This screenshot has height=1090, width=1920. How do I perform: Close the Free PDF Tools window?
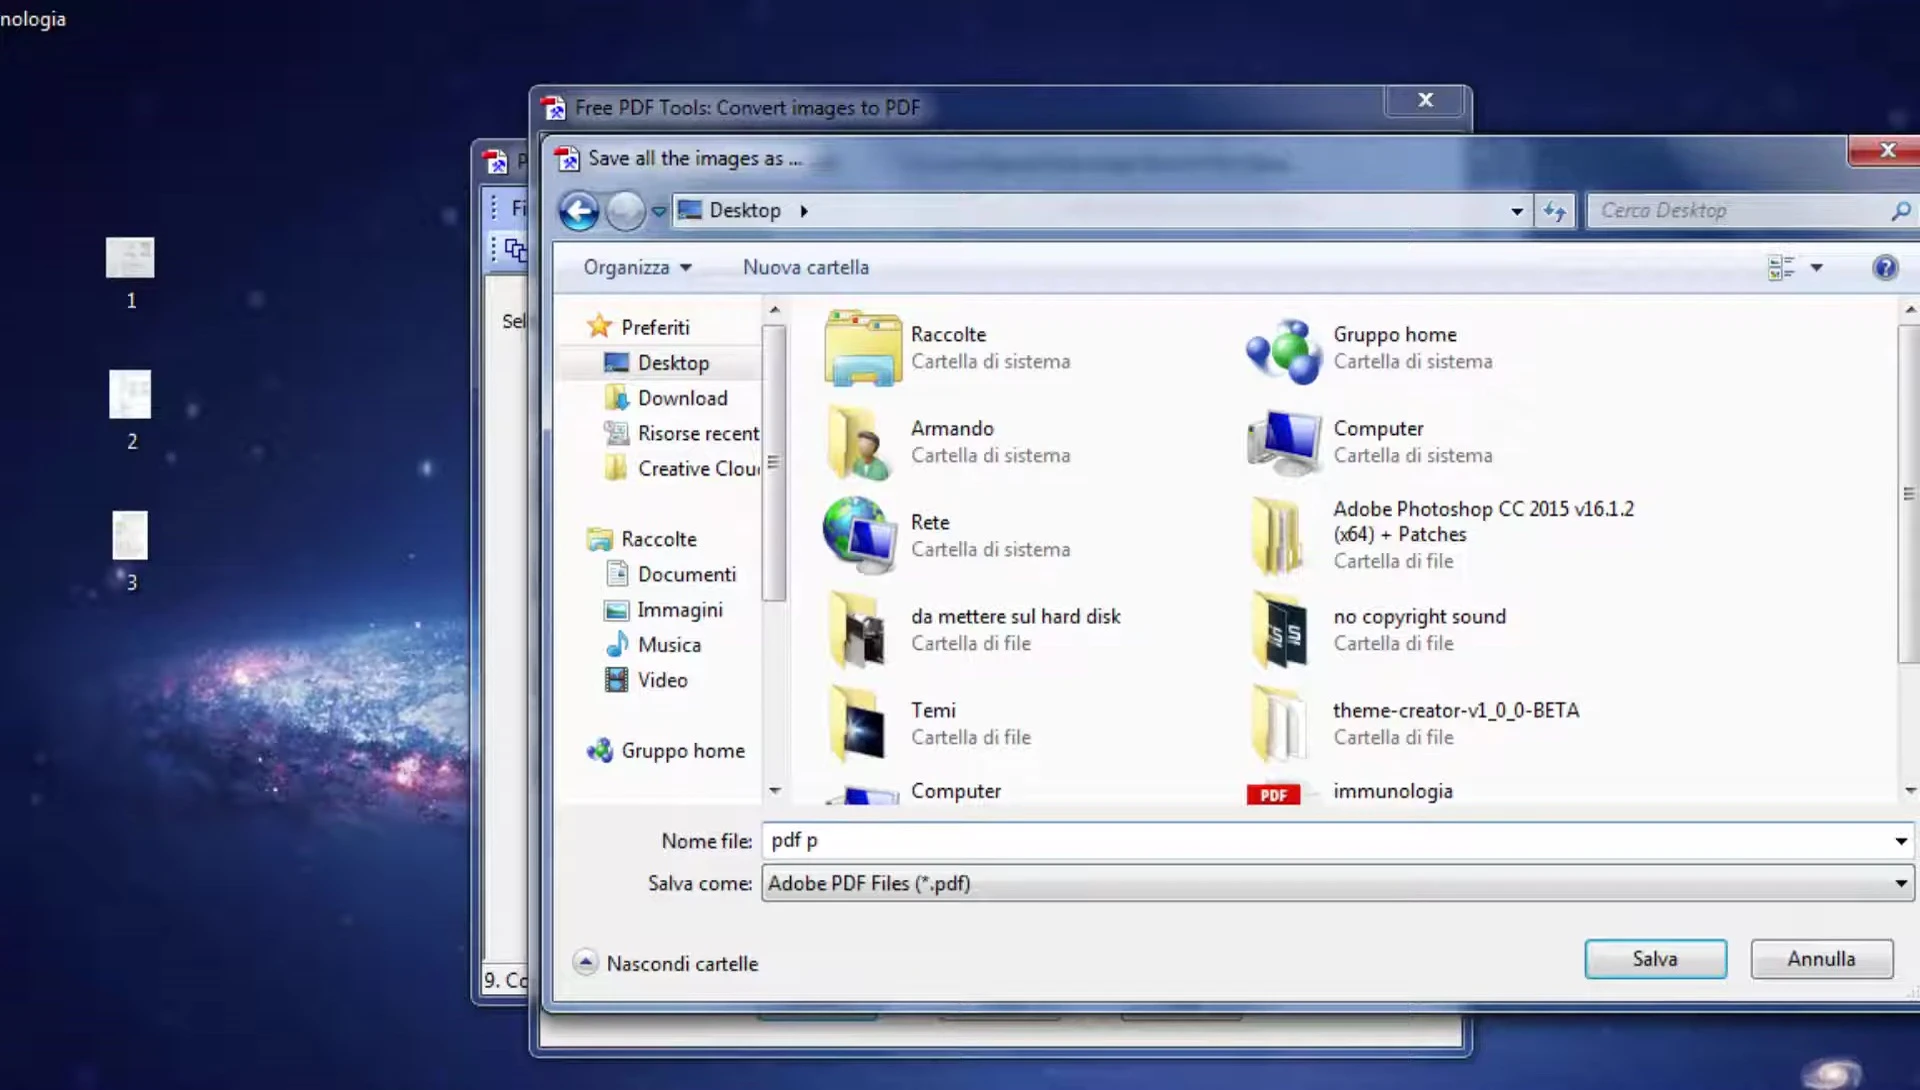1426,100
